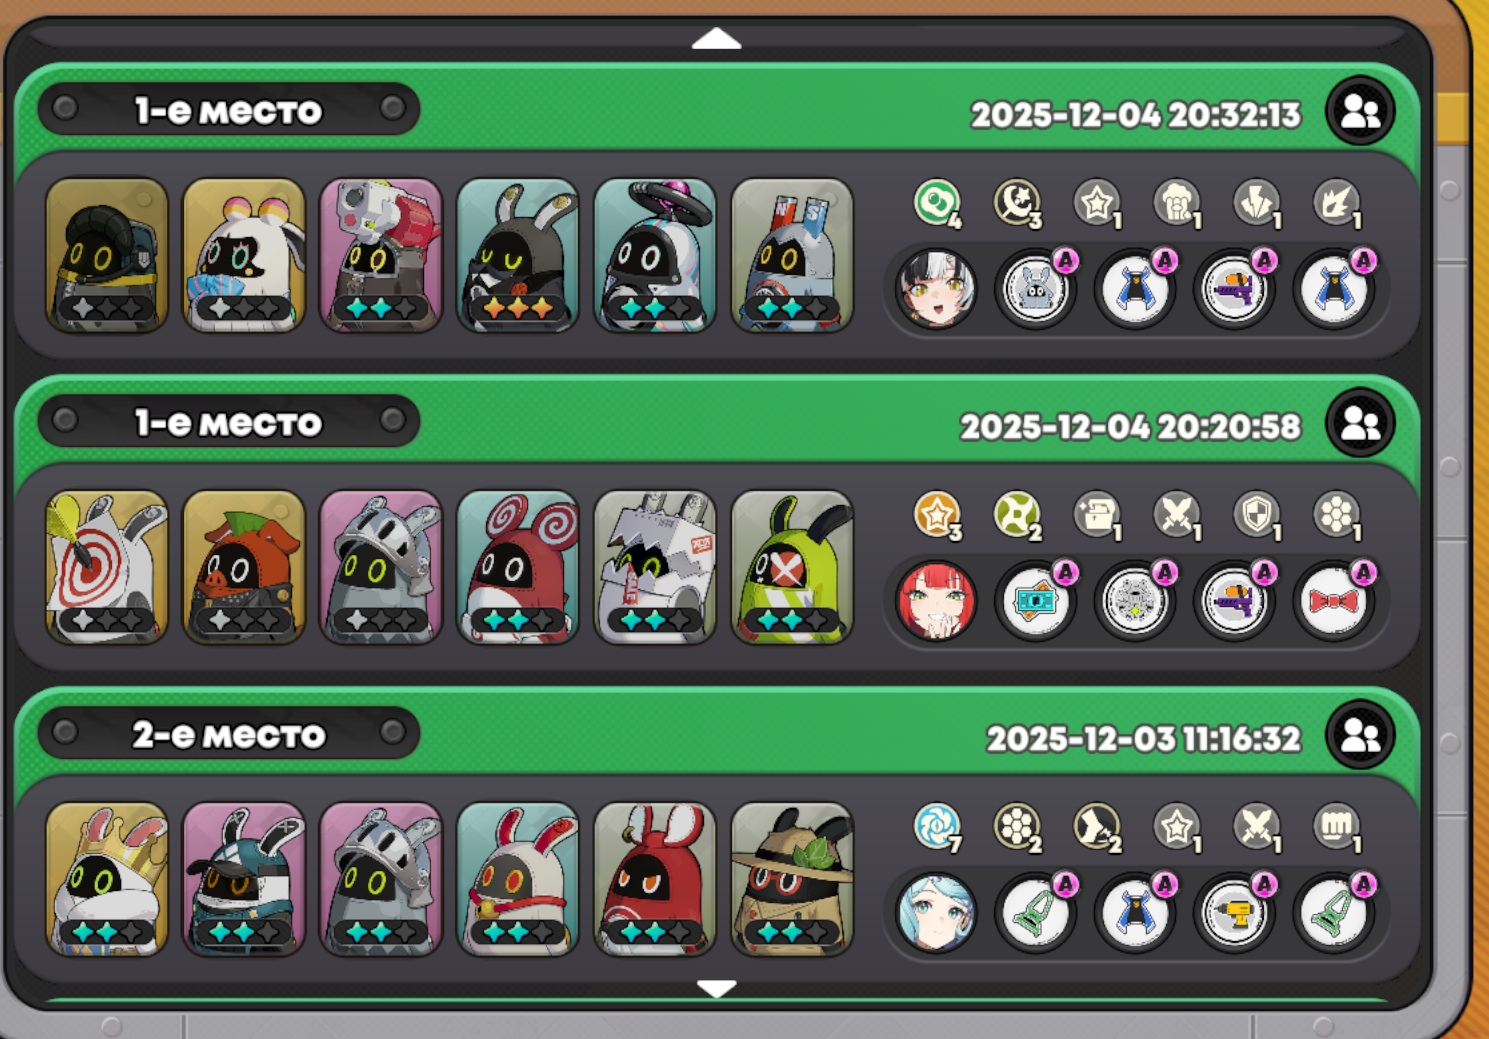The image size is (1489, 1039).
Task: Click the red bow tie item icon
Action: click(1334, 601)
